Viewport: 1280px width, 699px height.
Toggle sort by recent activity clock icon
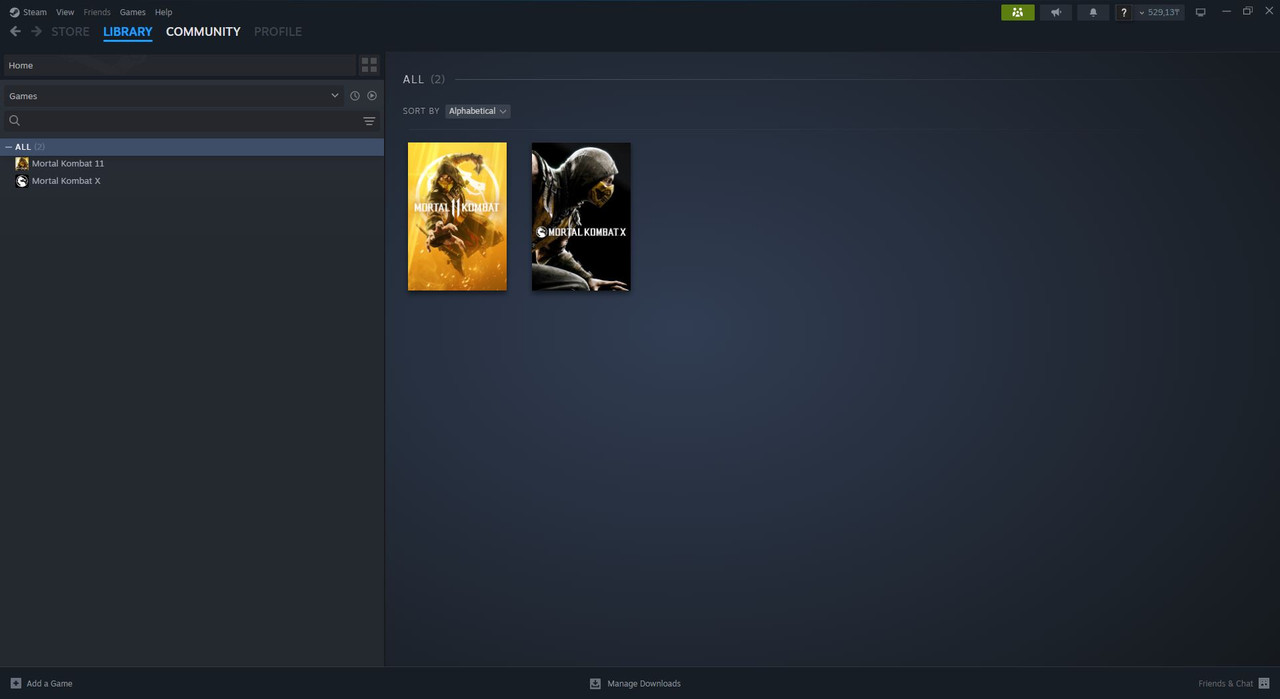coord(355,96)
